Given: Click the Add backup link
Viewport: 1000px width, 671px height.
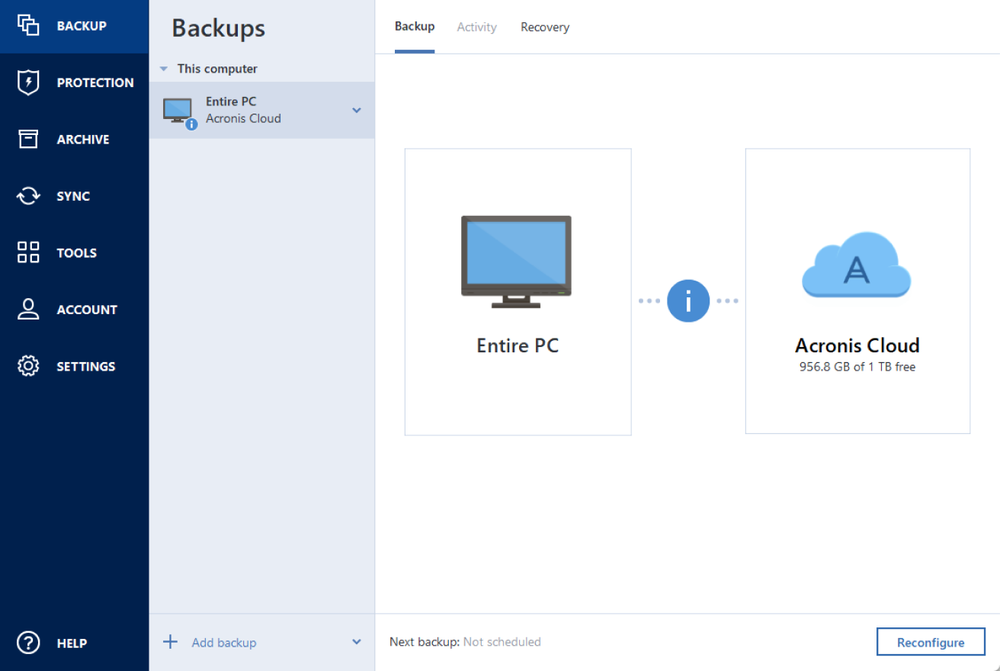Looking at the screenshot, I should pyautogui.click(x=224, y=643).
